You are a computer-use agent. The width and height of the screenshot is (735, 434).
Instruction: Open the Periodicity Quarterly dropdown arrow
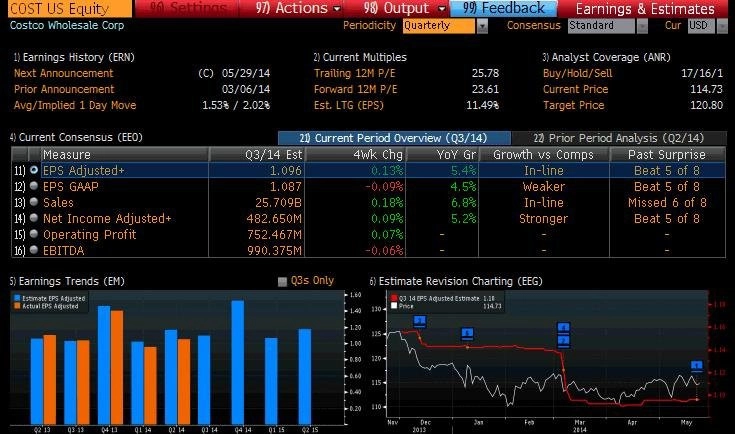[x=482, y=26]
